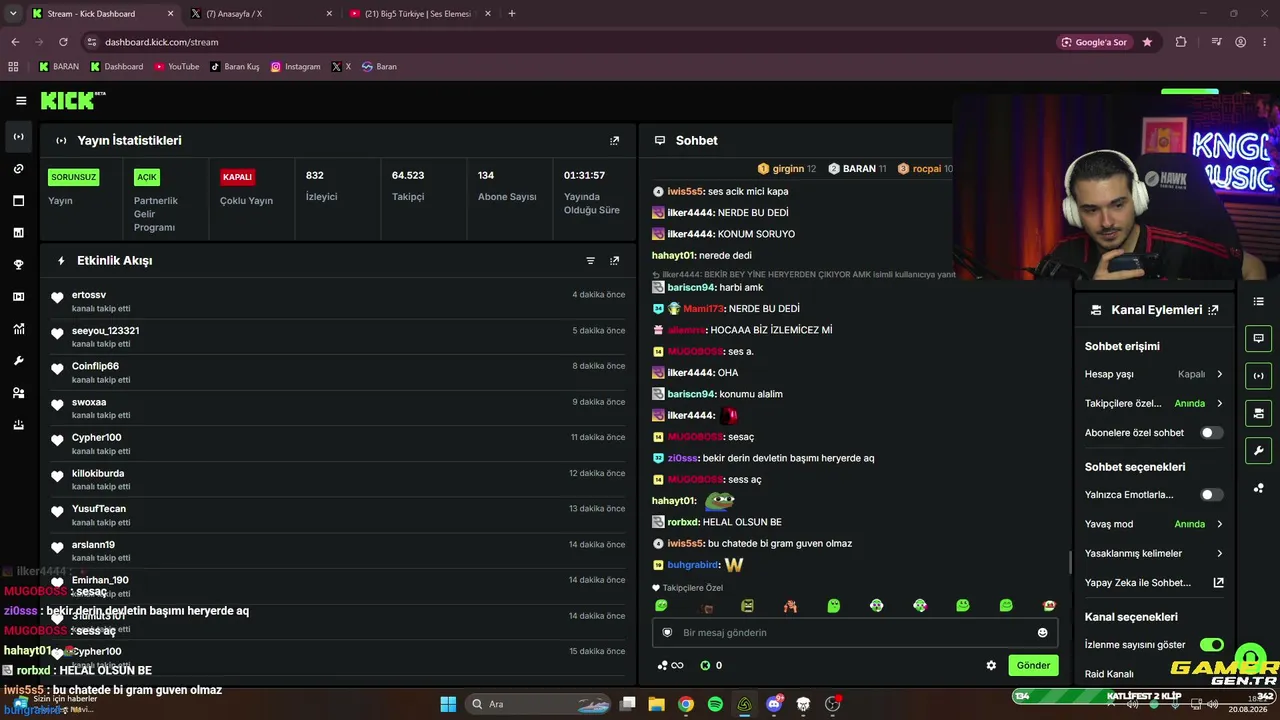Viewport: 1280px width, 720px height.
Task: Click the Gönder send button
Action: pos(1033,665)
